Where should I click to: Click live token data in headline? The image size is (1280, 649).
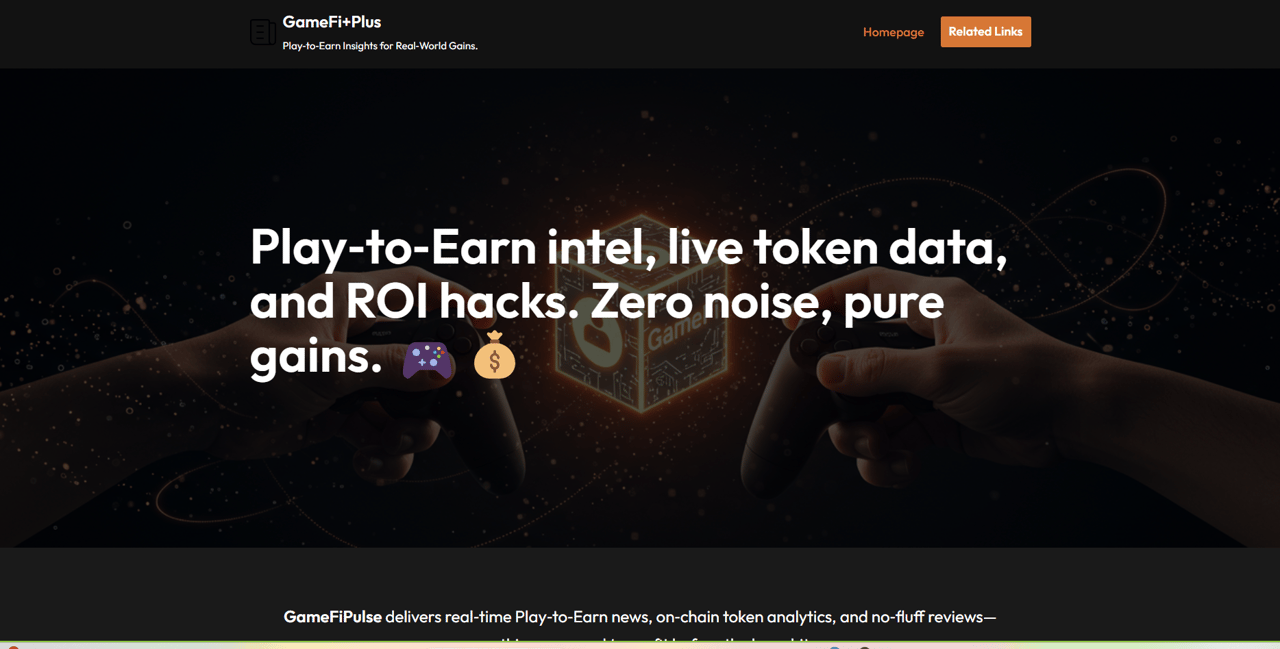(x=838, y=246)
